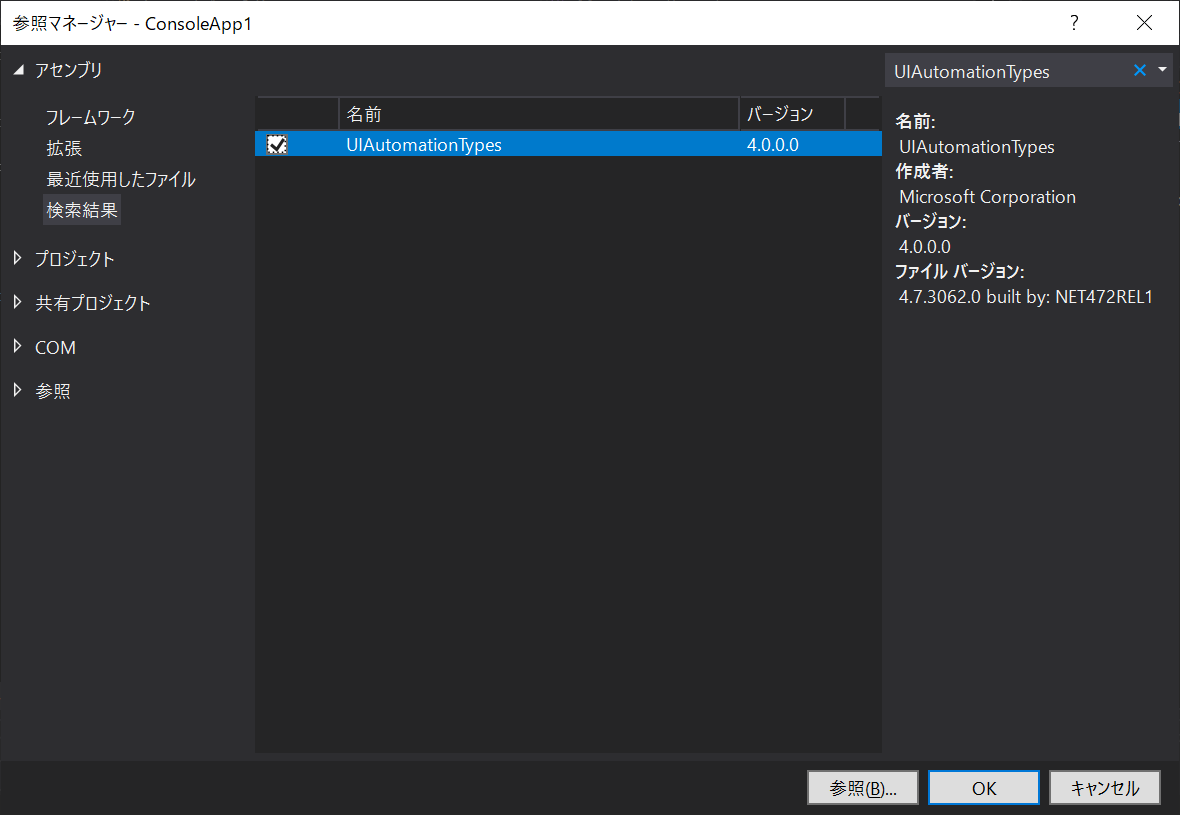Click into the UIAutomationTypes search field
Image resolution: width=1180 pixels, height=815 pixels.
(x=1005, y=71)
